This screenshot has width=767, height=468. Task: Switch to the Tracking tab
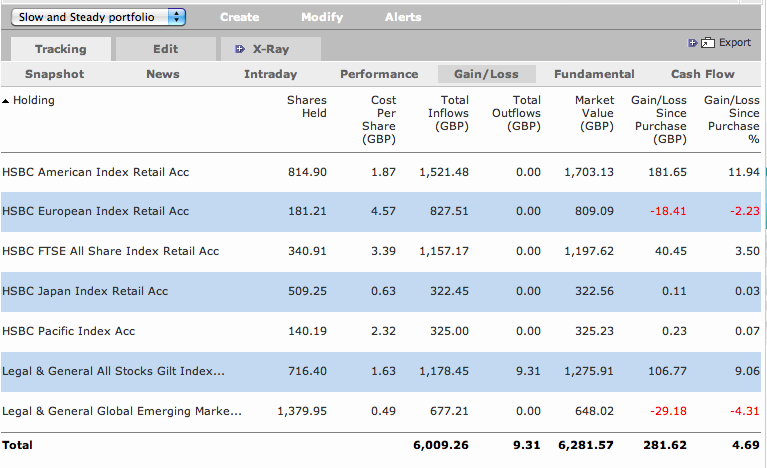point(61,49)
